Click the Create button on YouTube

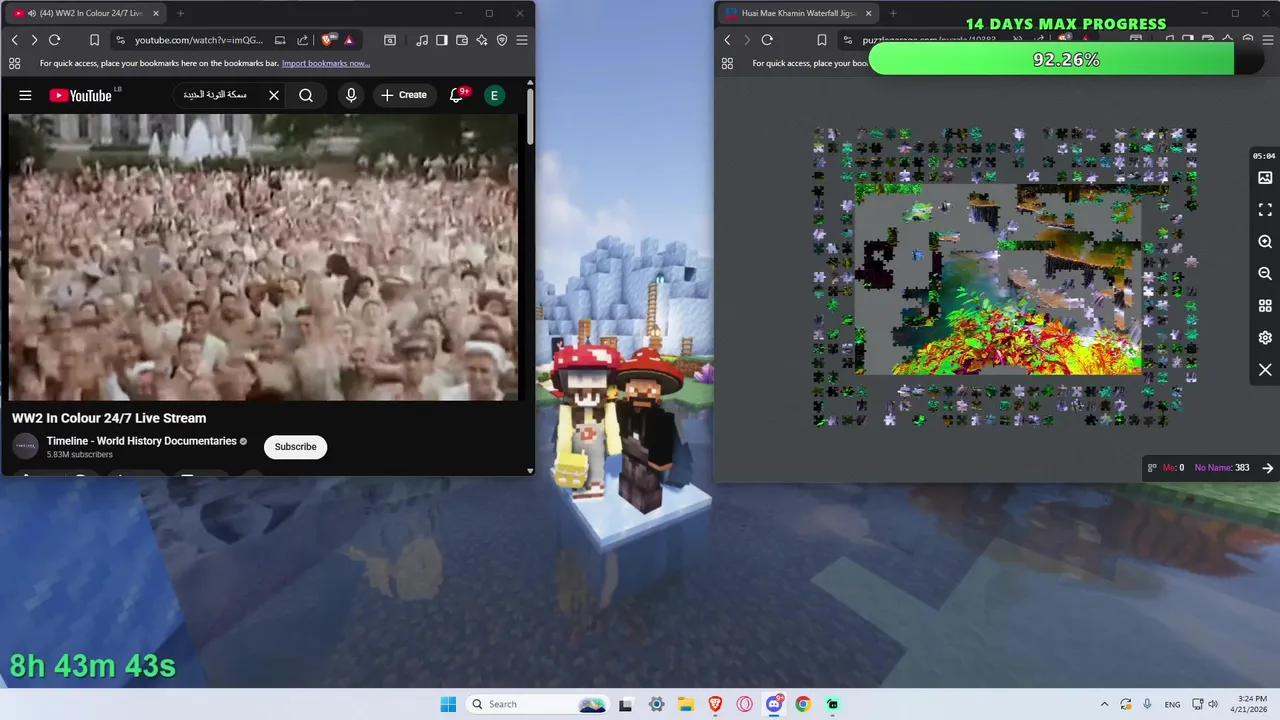pos(403,95)
